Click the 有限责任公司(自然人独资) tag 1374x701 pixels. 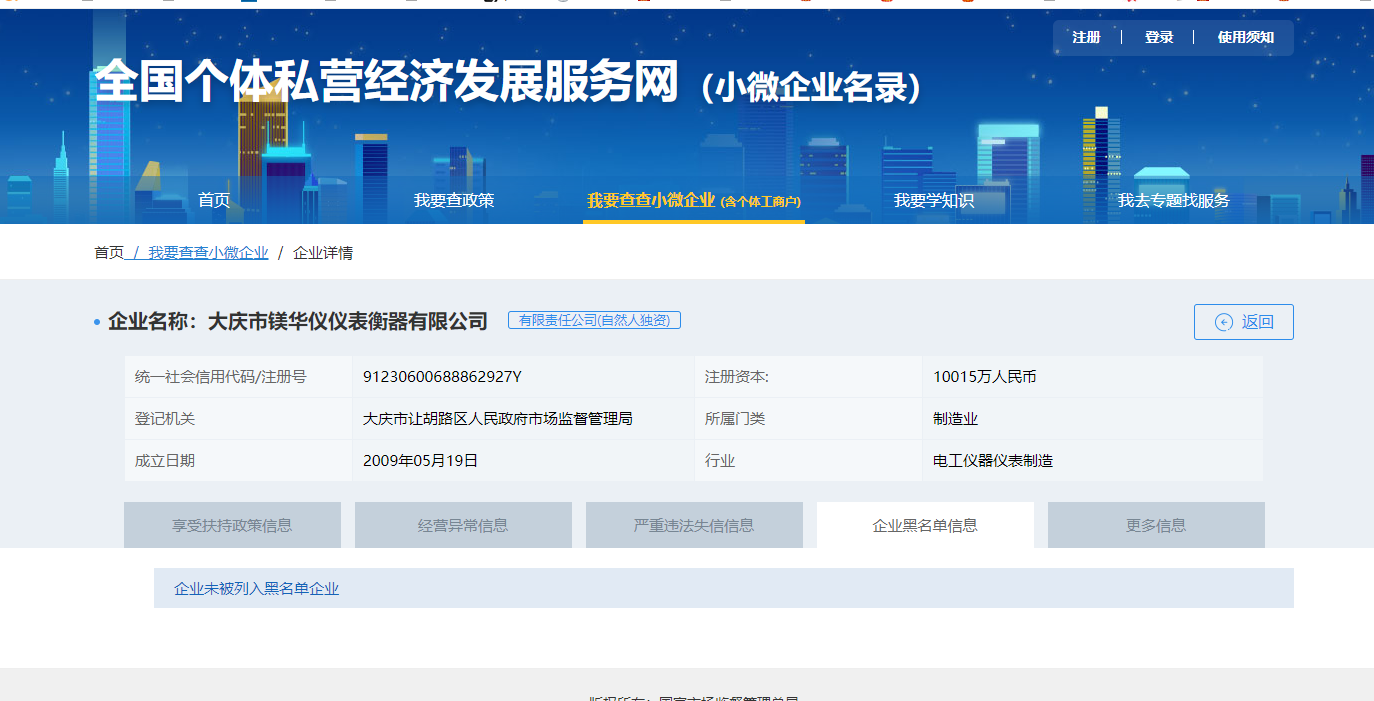click(594, 320)
